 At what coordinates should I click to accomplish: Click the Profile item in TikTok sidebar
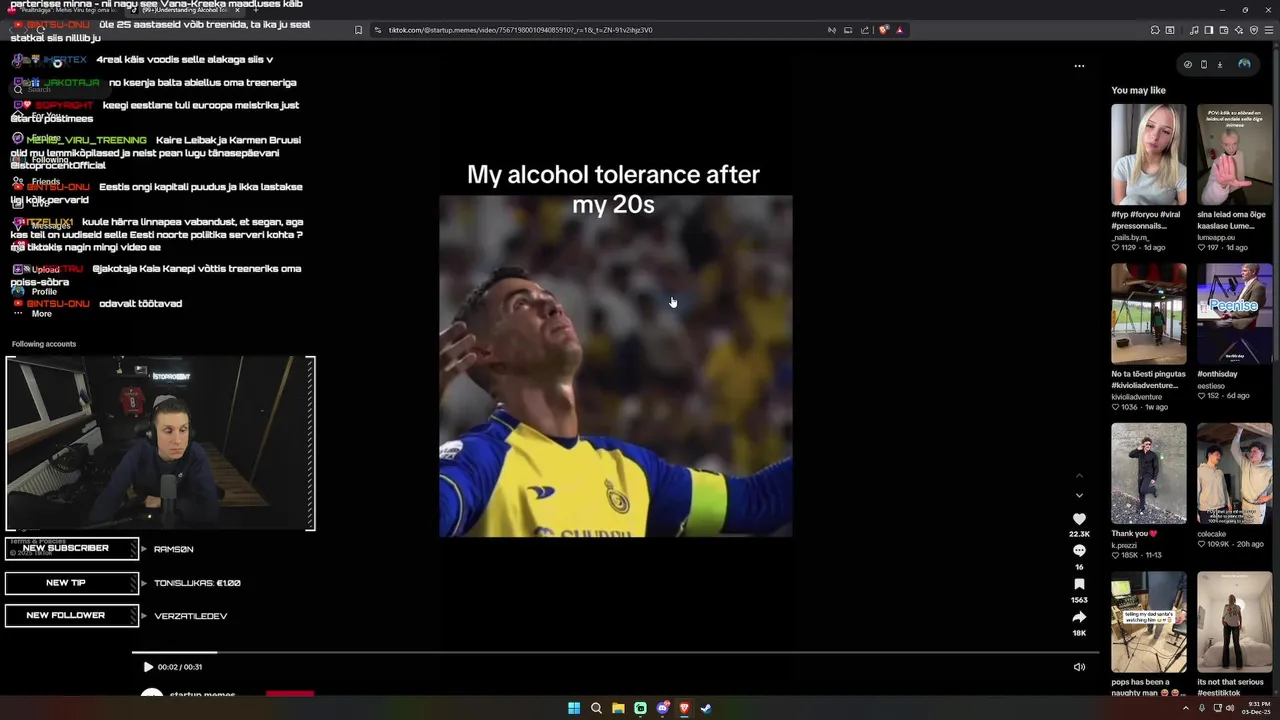[x=44, y=292]
